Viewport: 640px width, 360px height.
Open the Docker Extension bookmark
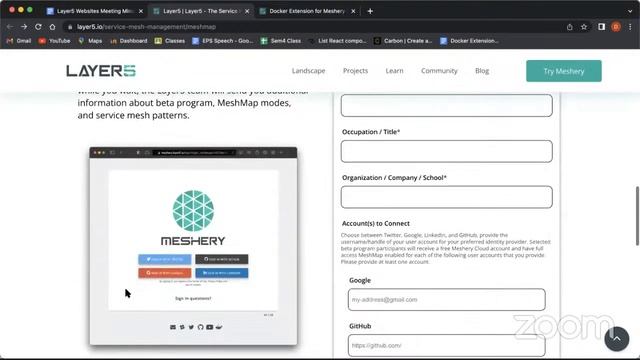(x=470, y=41)
